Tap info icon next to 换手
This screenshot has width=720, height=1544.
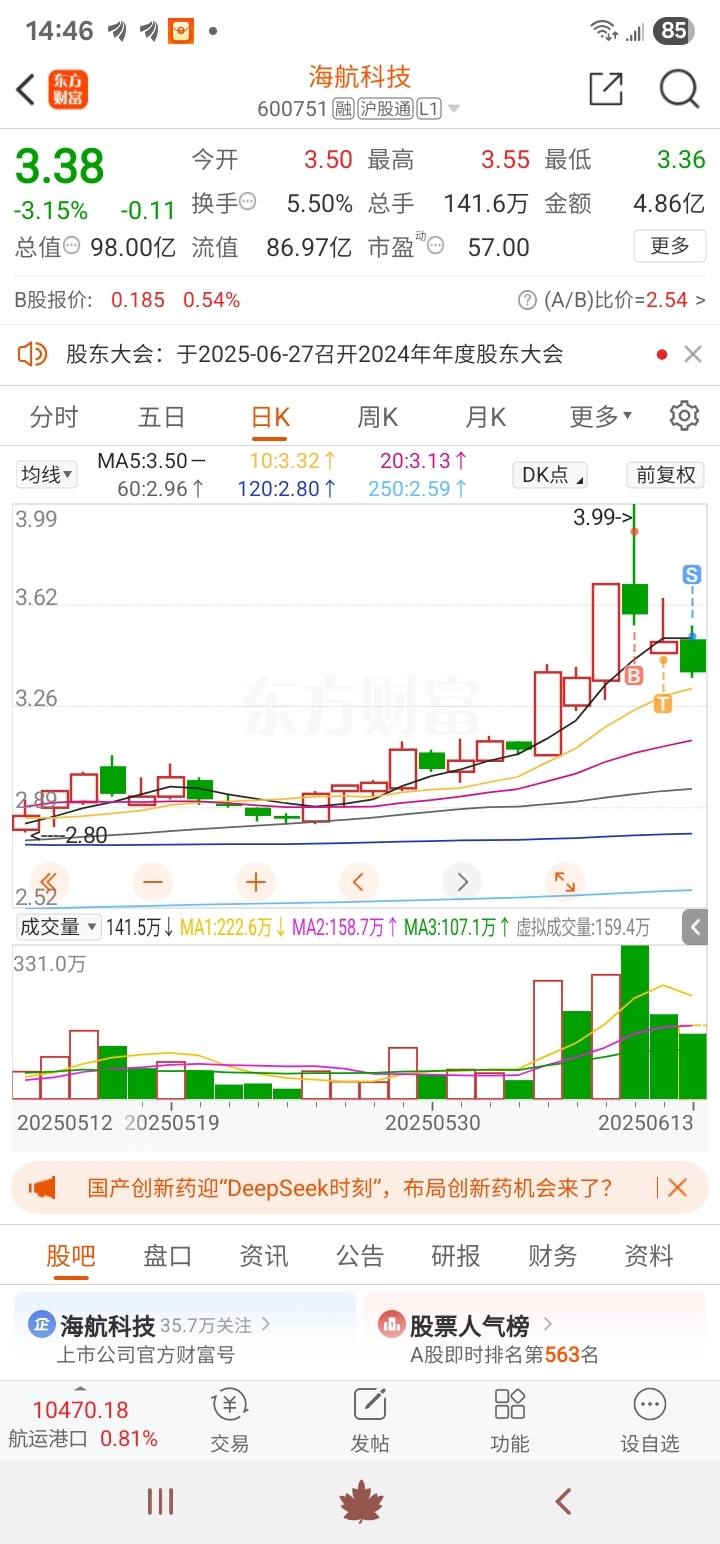(x=248, y=202)
